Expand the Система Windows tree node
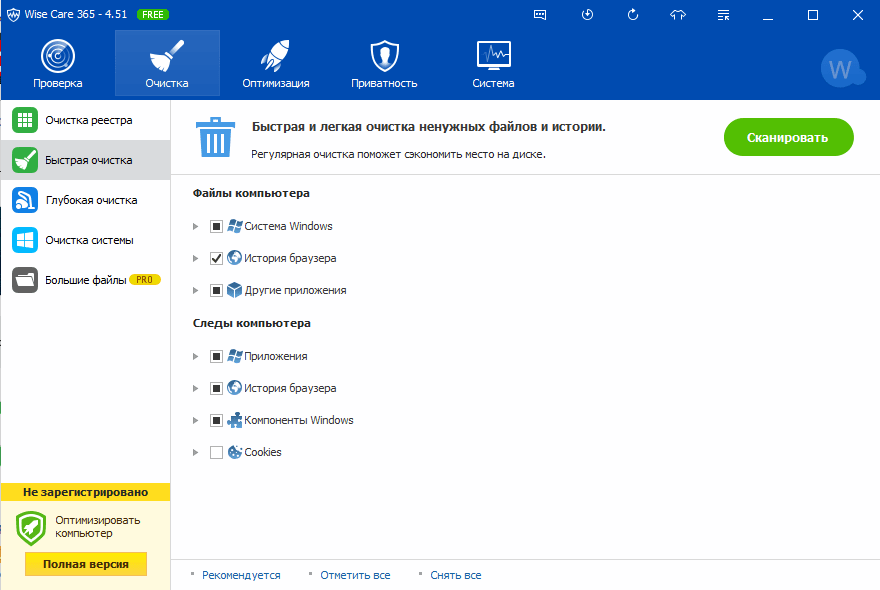The height and width of the screenshot is (590, 880). (x=196, y=227)
